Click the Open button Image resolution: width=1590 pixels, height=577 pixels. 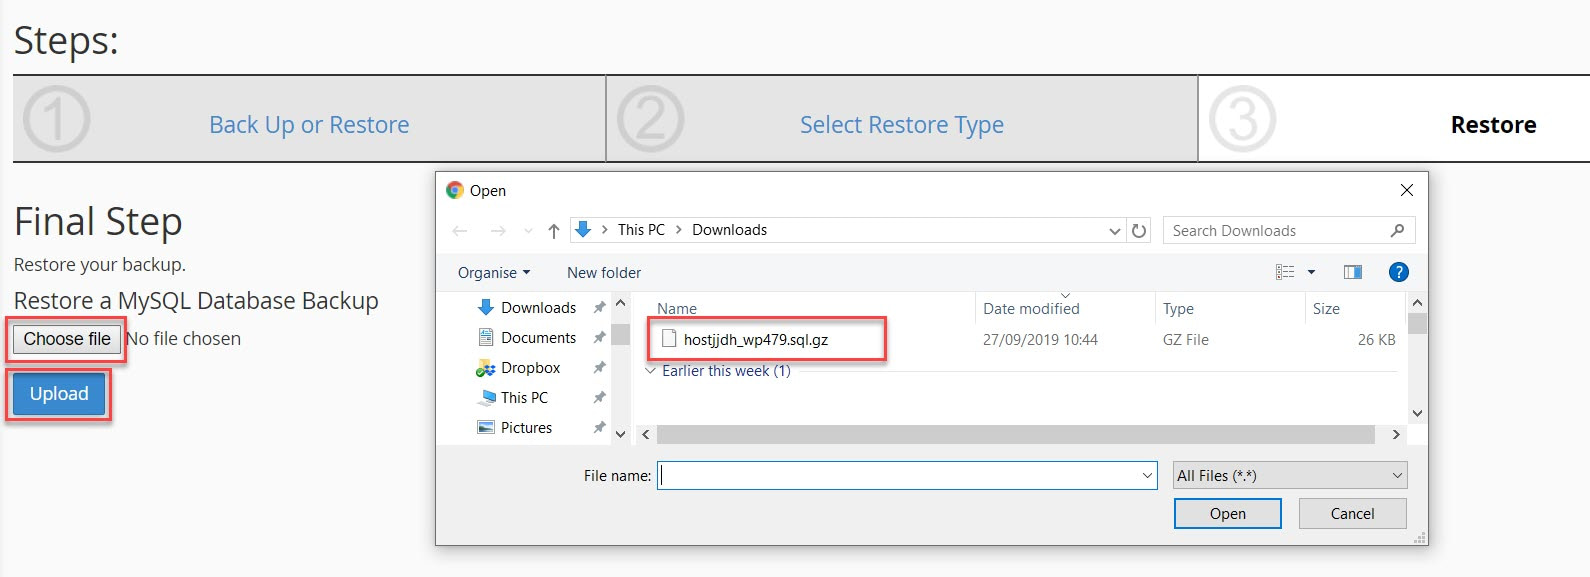[1227, 514]
